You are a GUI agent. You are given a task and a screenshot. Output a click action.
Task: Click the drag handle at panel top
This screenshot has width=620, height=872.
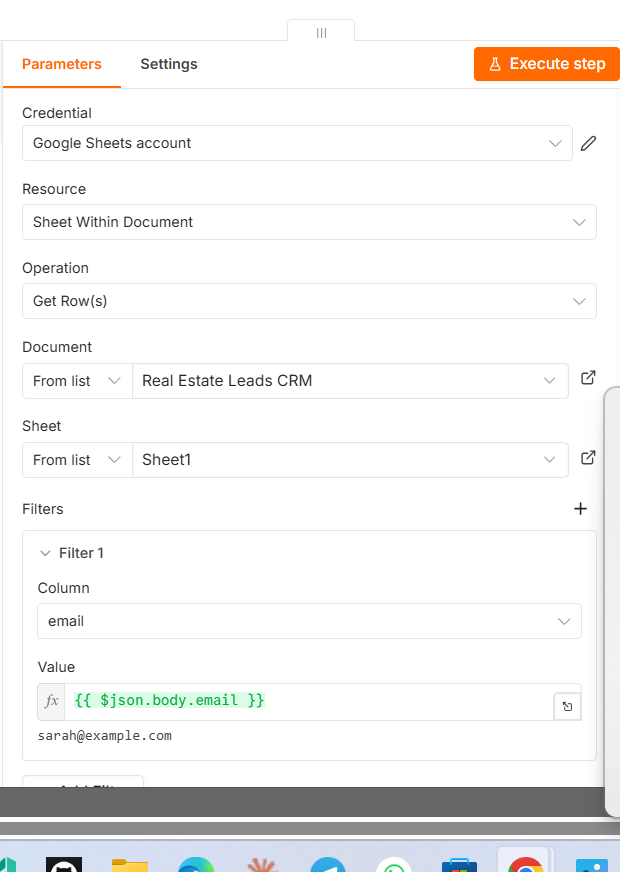pyautogui.click(x=321, y=33)
